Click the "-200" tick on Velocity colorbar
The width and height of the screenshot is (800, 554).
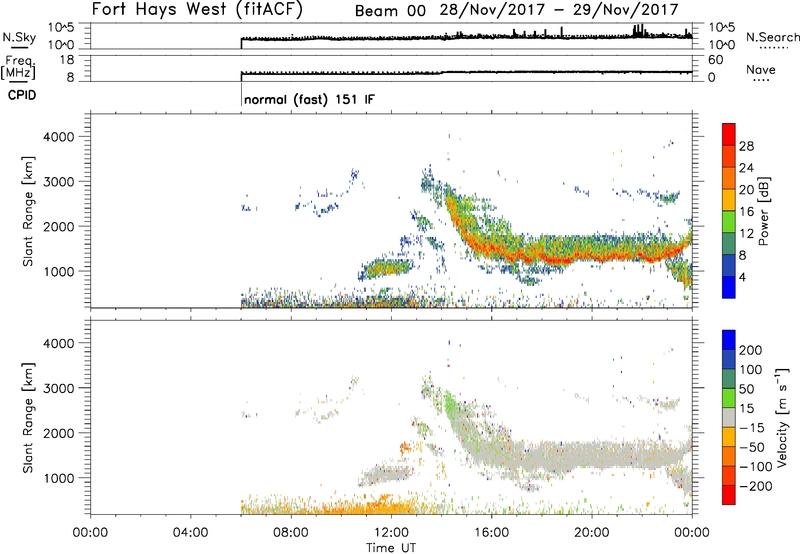tap(756, 486)
